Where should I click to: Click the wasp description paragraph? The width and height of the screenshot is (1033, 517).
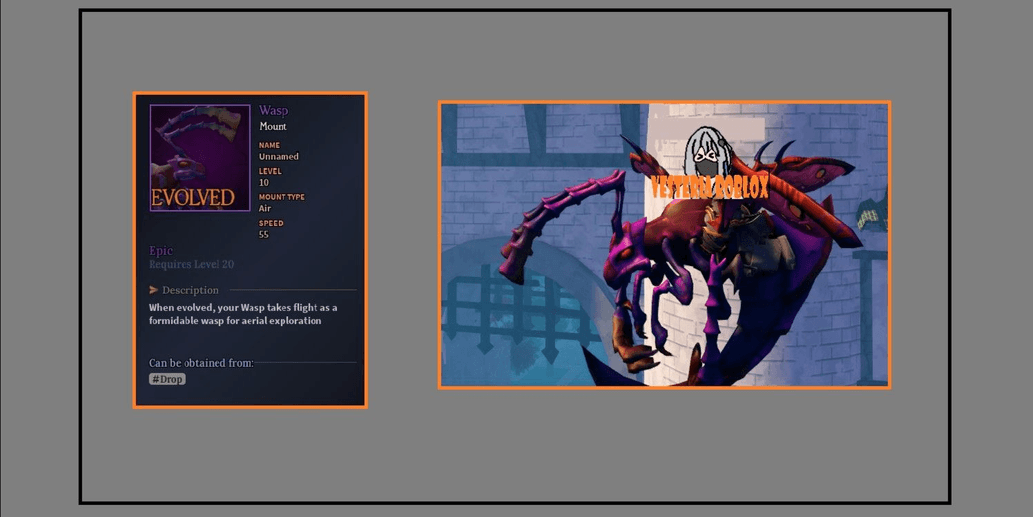point(240,314)
